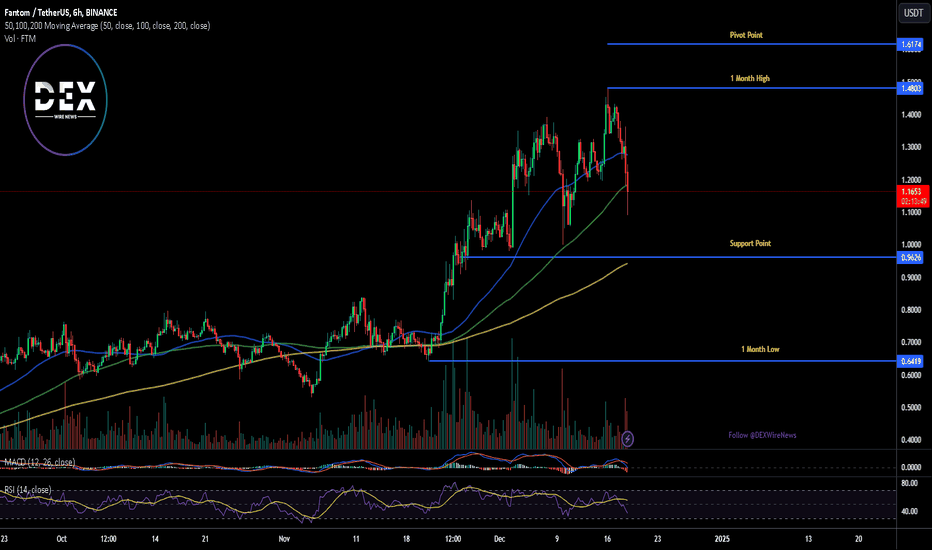Screen dimensions: 932x550
Task: Click the 0.5000 price axis value
Action: pos(911,408)
